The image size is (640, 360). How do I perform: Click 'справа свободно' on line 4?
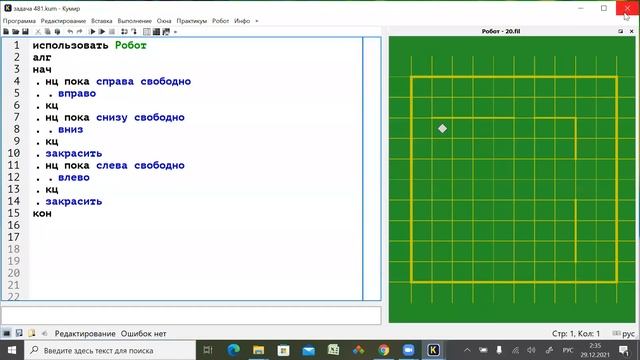pyautogui.click(x=144, y=81)
